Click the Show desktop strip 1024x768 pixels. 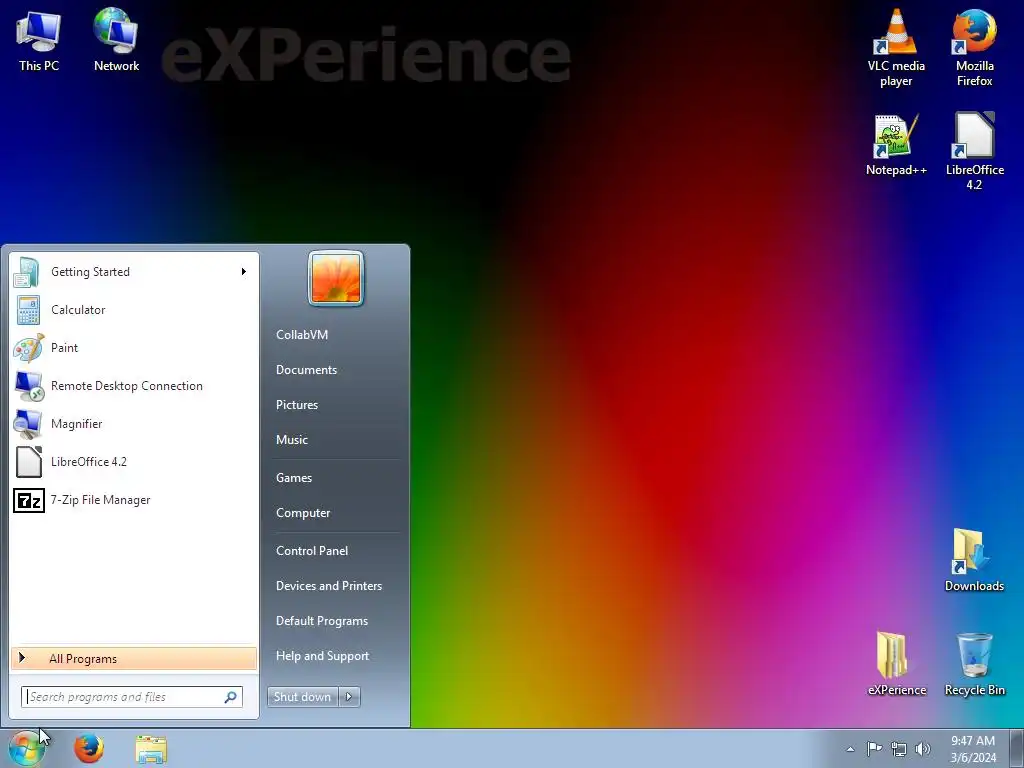coord(1017,748)
